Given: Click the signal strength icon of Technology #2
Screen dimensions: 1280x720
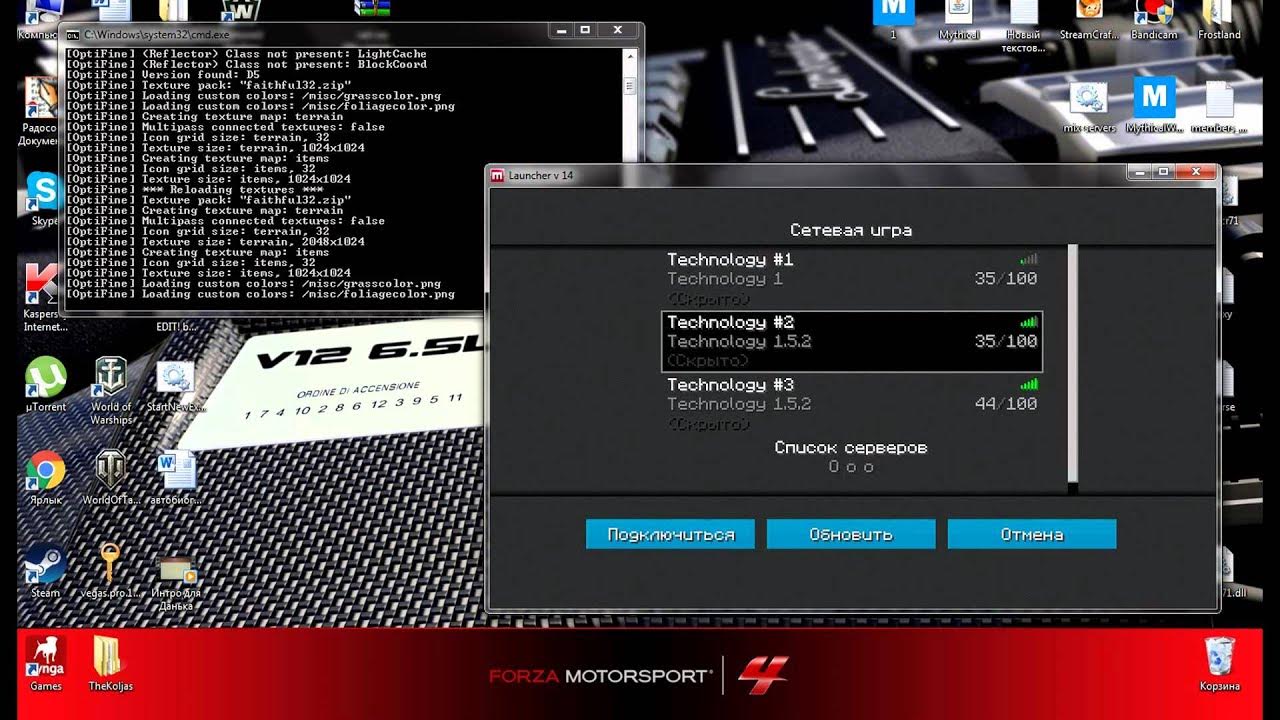Looking at the screenshot, I should tap(1029, 322).
